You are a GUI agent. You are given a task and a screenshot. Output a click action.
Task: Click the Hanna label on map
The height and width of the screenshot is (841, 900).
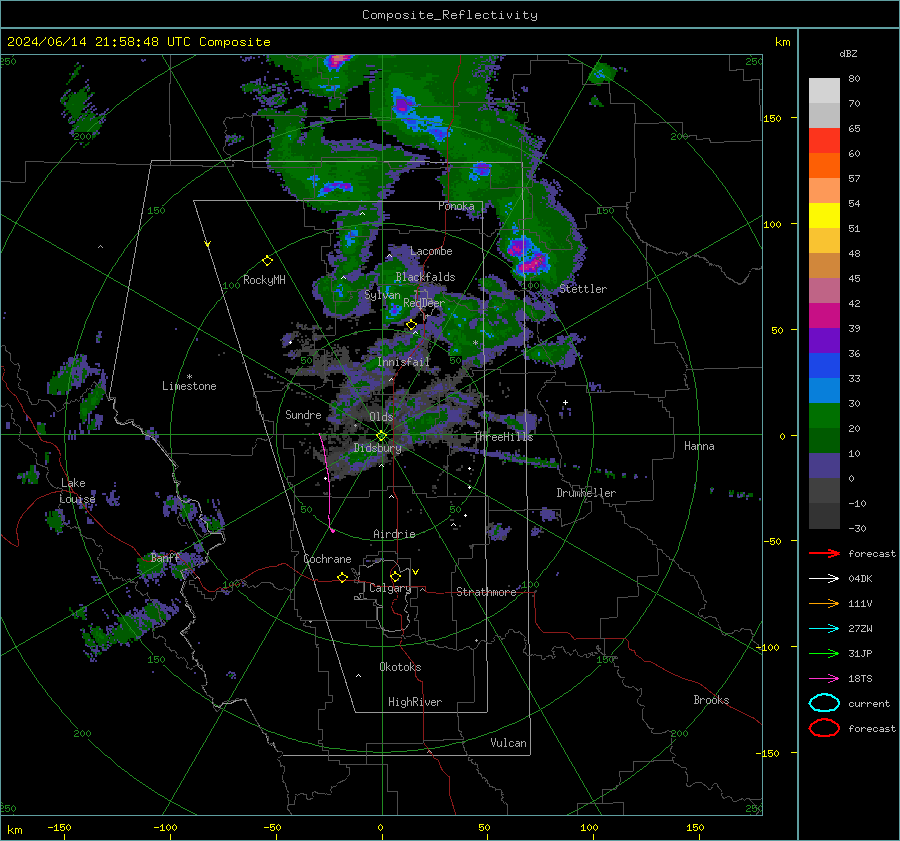pyautogui.click(x=699, y=446)
